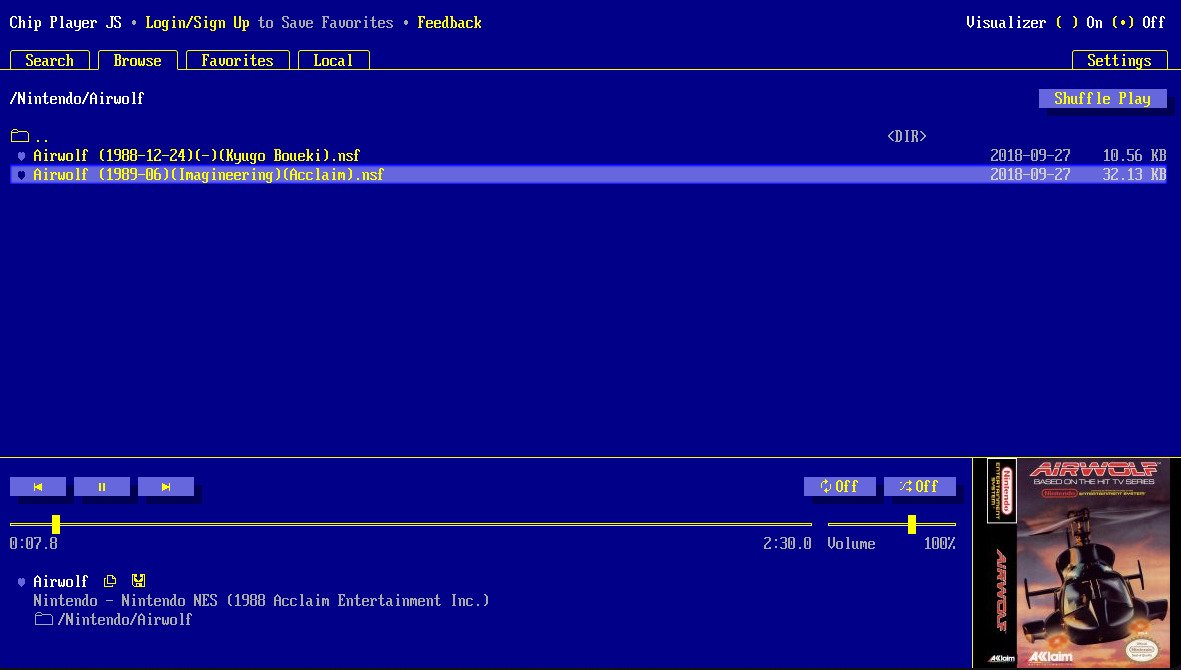The width and height of the screenshot is (1181, 670).
Task: Skip to the next track
Action: (166, 487)
